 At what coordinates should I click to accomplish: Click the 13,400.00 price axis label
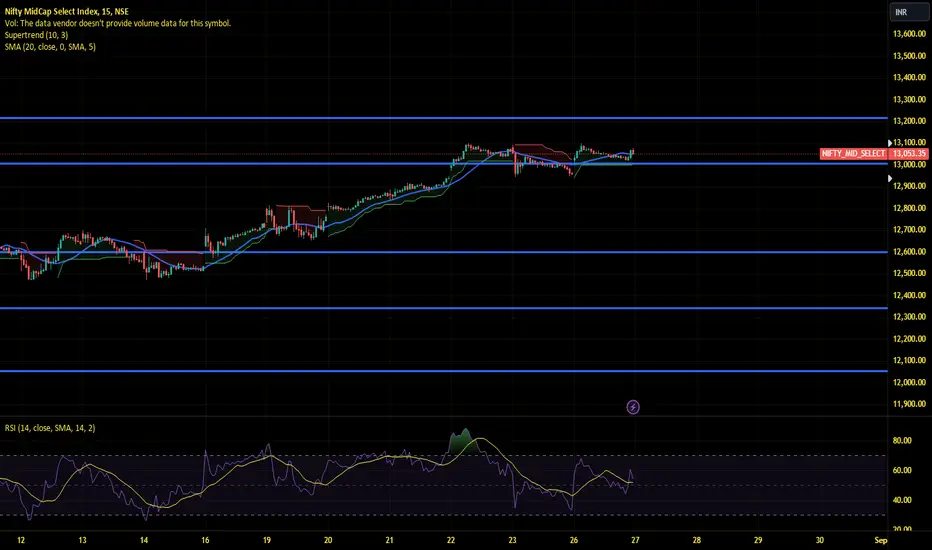pos(909,77)
